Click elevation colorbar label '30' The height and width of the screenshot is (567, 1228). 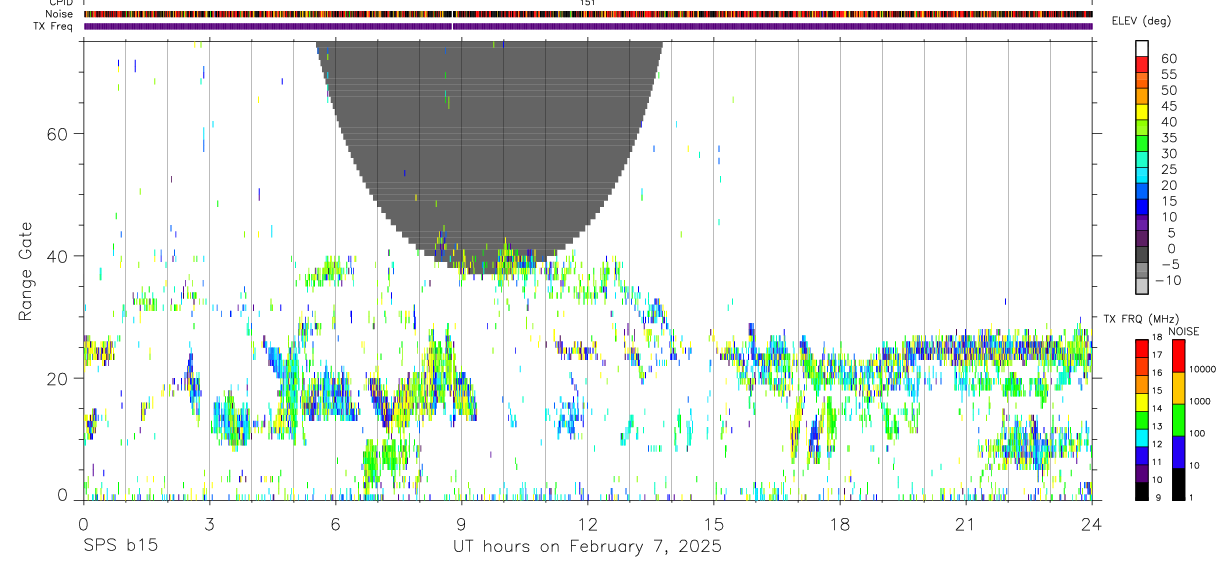point(1167,153)
